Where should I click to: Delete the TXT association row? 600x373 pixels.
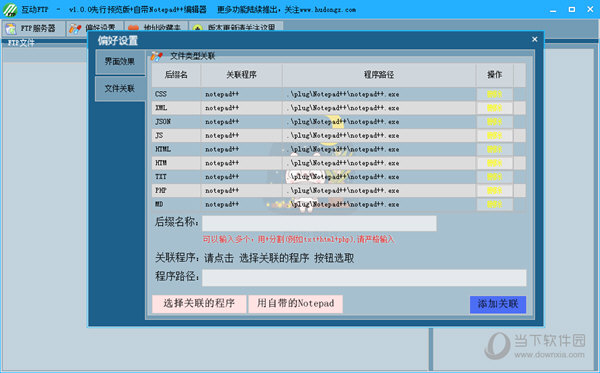point(494,177)
